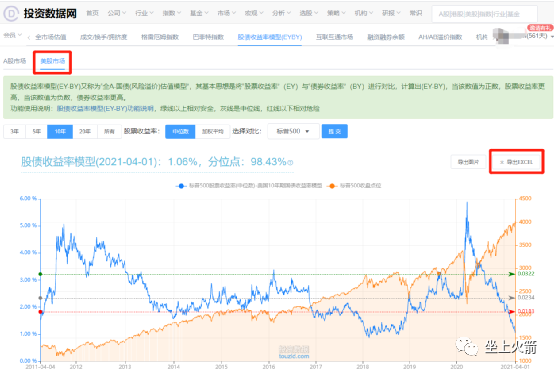Select the 所有 time range

(x=110, y=131)
